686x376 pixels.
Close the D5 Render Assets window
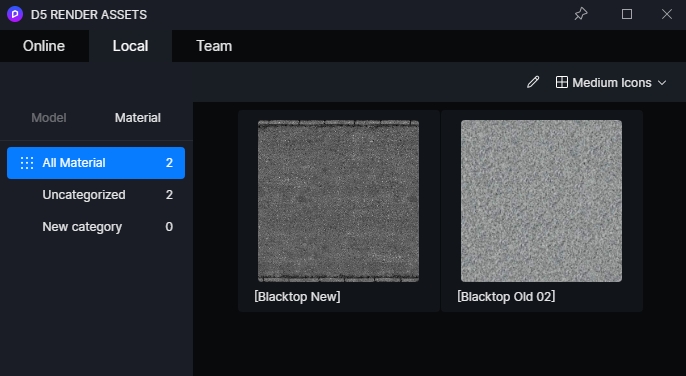pyautogui.click(x=667, y=14)
